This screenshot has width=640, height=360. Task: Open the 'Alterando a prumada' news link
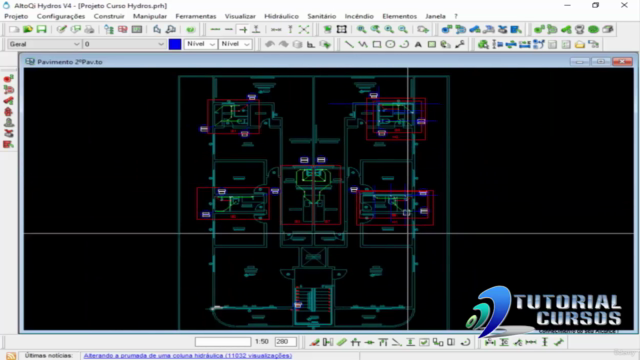(x=188, y=356)
